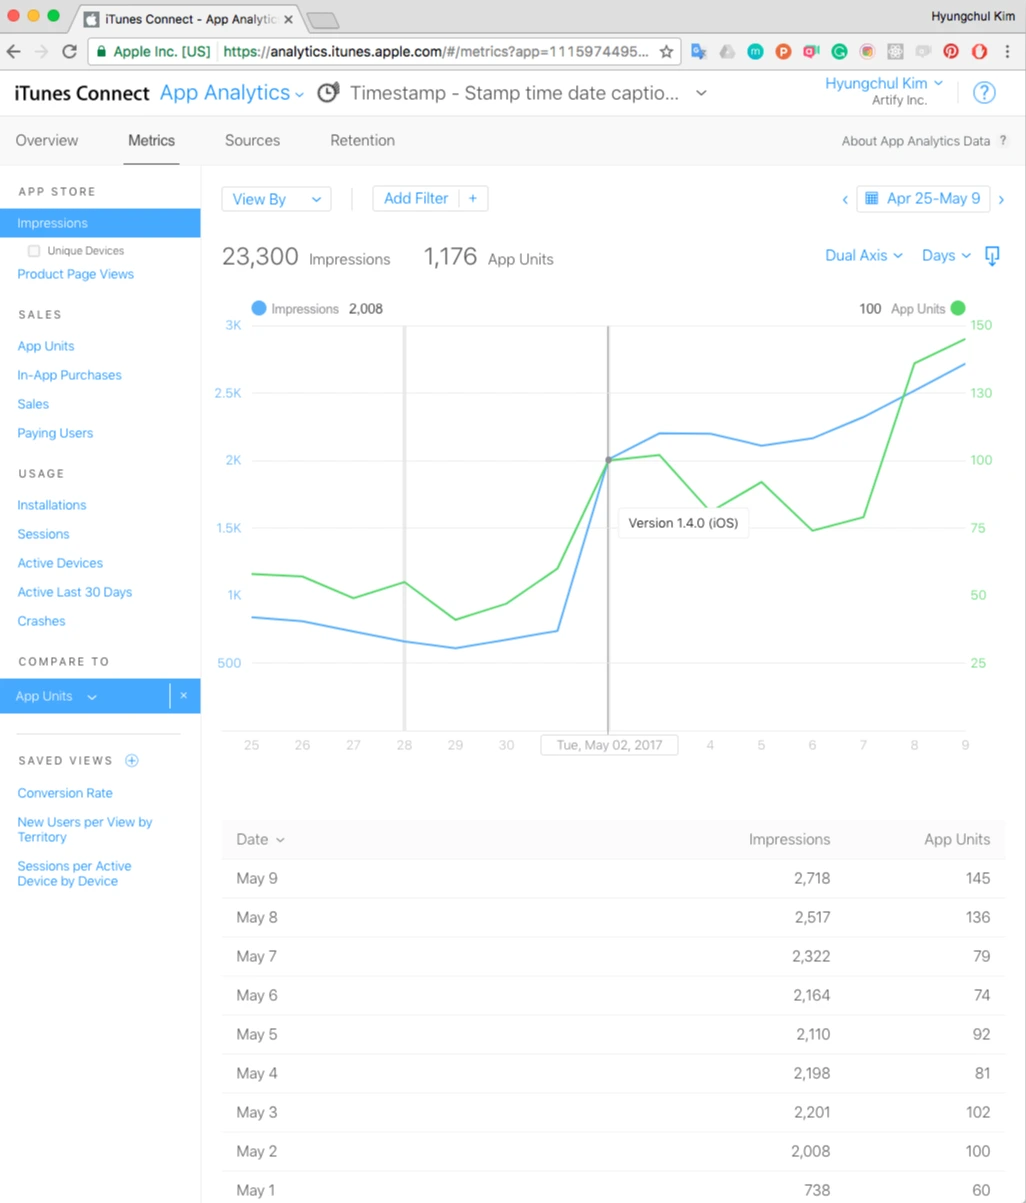Bookmark page with the star icon

[x=666, y=52]
